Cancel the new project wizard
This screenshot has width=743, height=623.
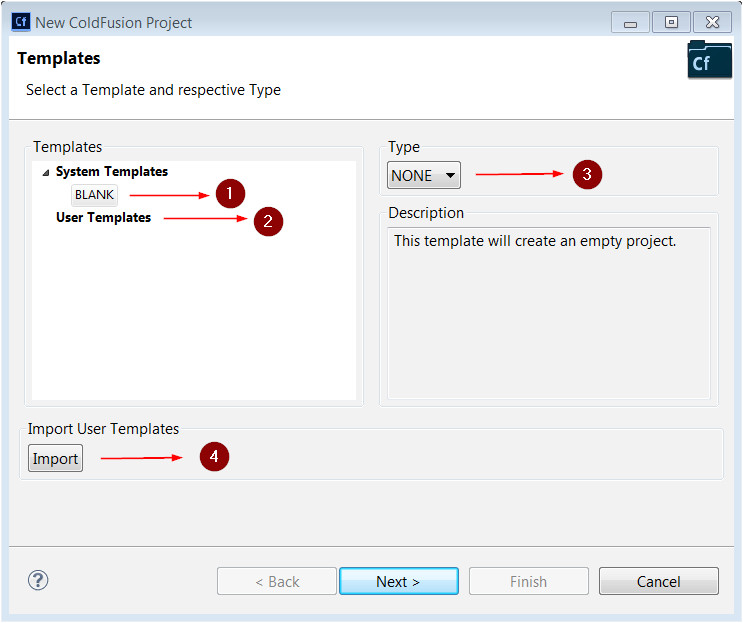(658, 581)
